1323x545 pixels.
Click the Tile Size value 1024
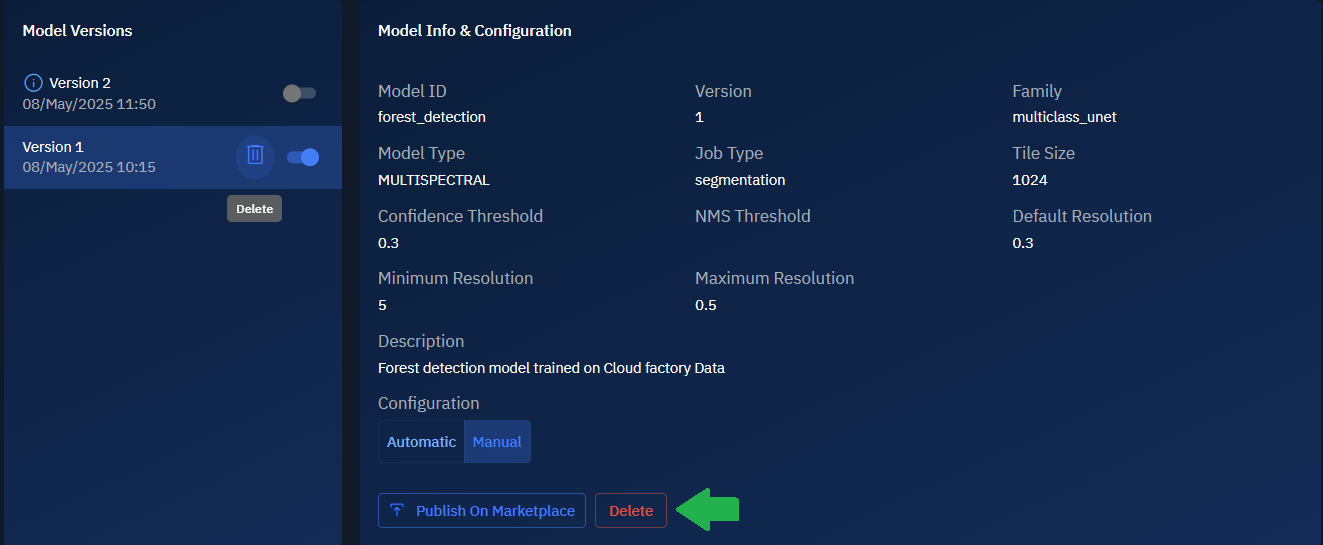[x=1029, y=180]
